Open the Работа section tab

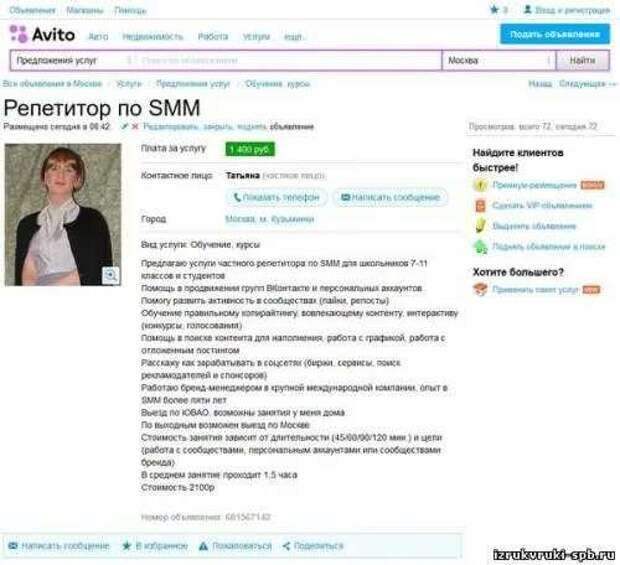coord(213,37)
